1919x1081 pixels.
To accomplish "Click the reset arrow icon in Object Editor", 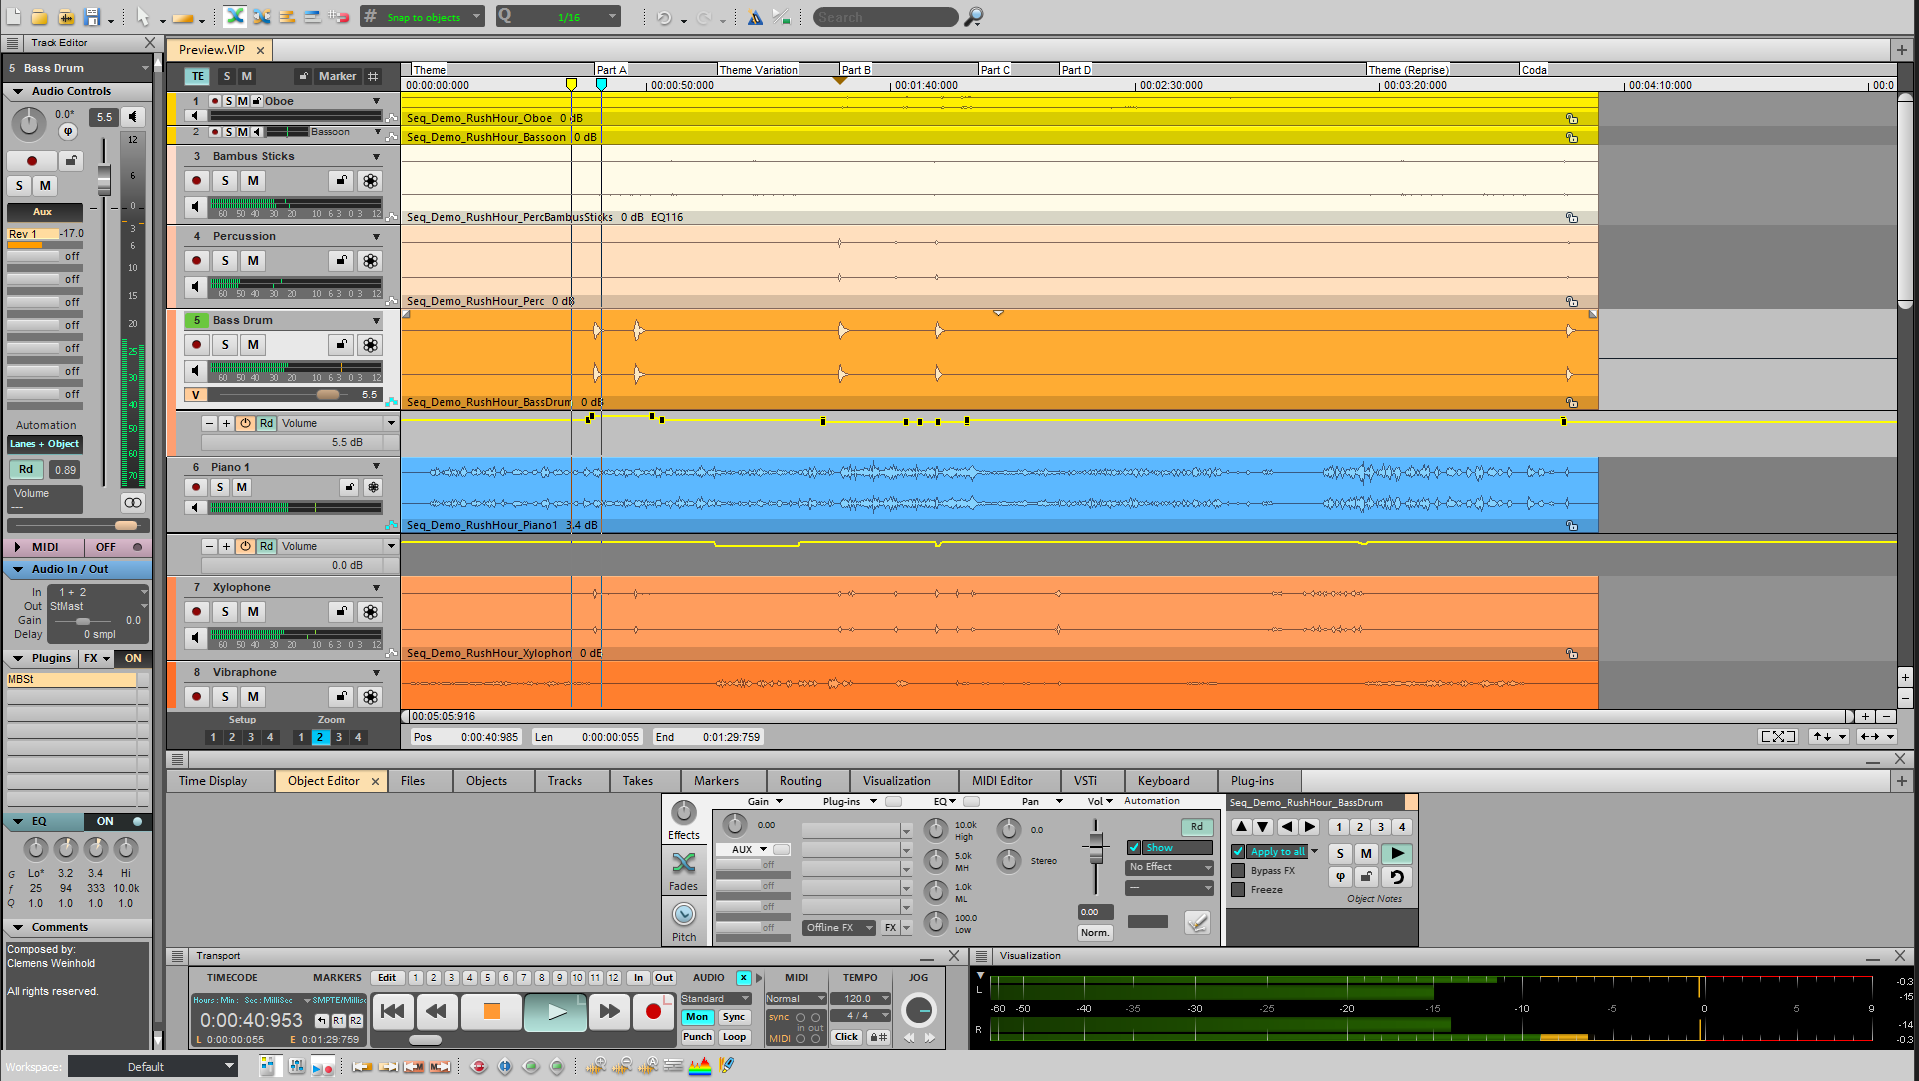I will coord(1397,877).
